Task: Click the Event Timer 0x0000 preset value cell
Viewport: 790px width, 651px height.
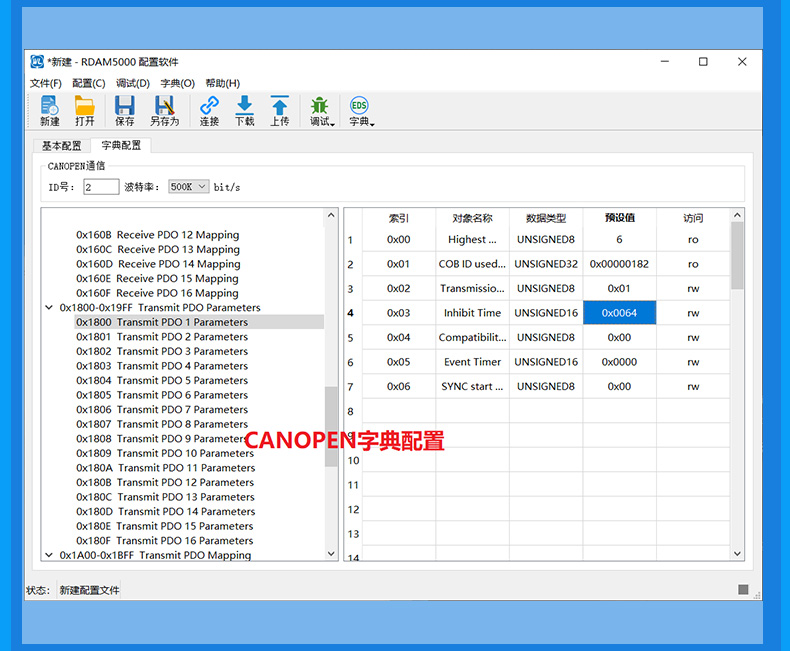Action: (x=619, y=362)
